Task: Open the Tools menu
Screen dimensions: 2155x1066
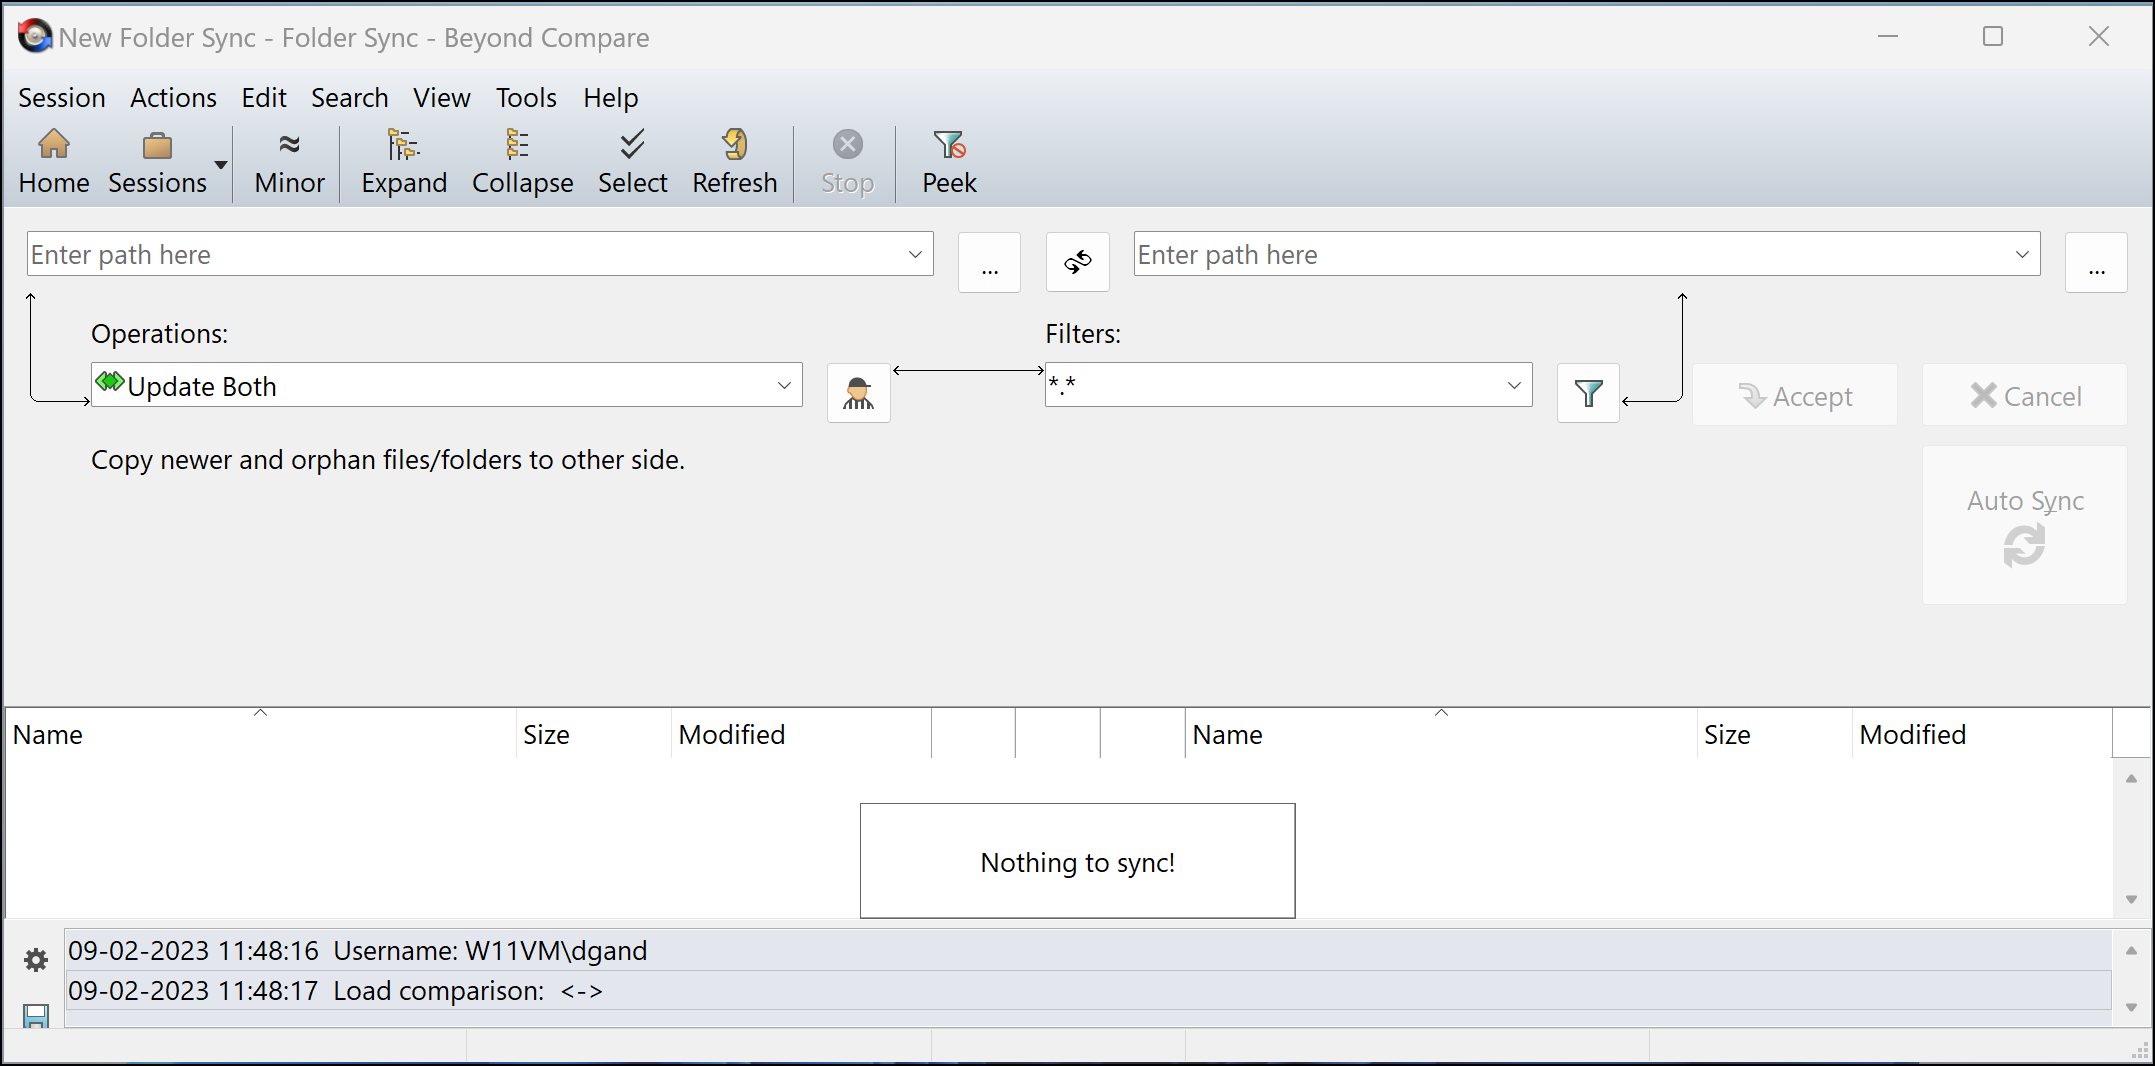Action: coord(526,98)
